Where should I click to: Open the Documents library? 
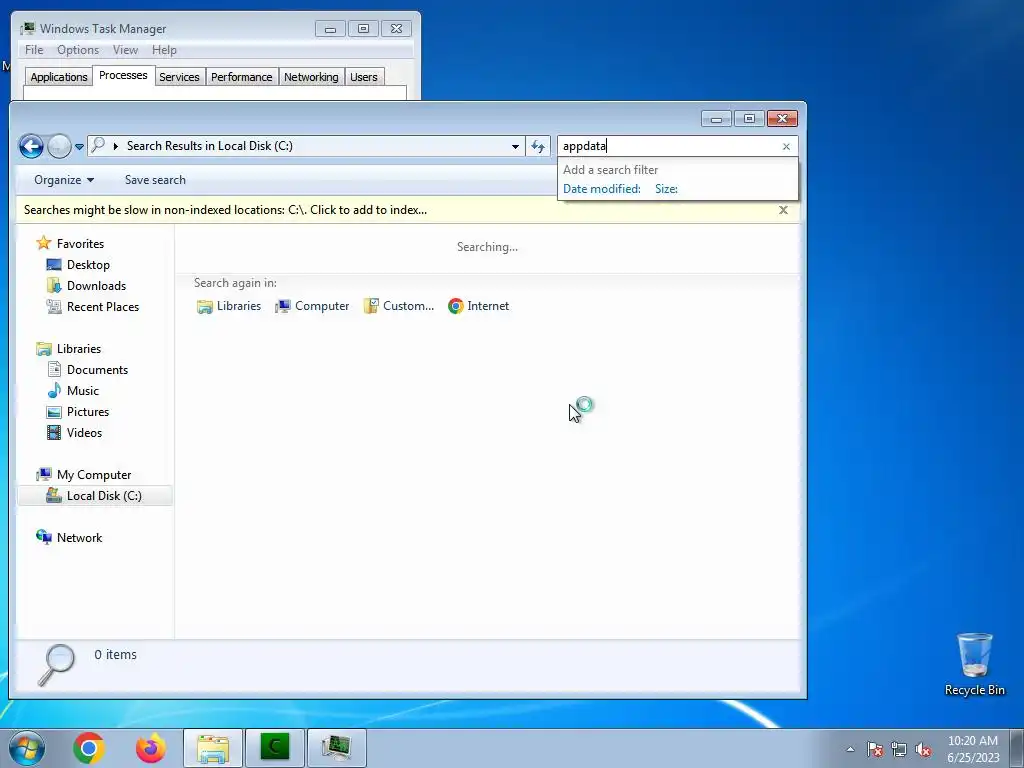(88, 370)
